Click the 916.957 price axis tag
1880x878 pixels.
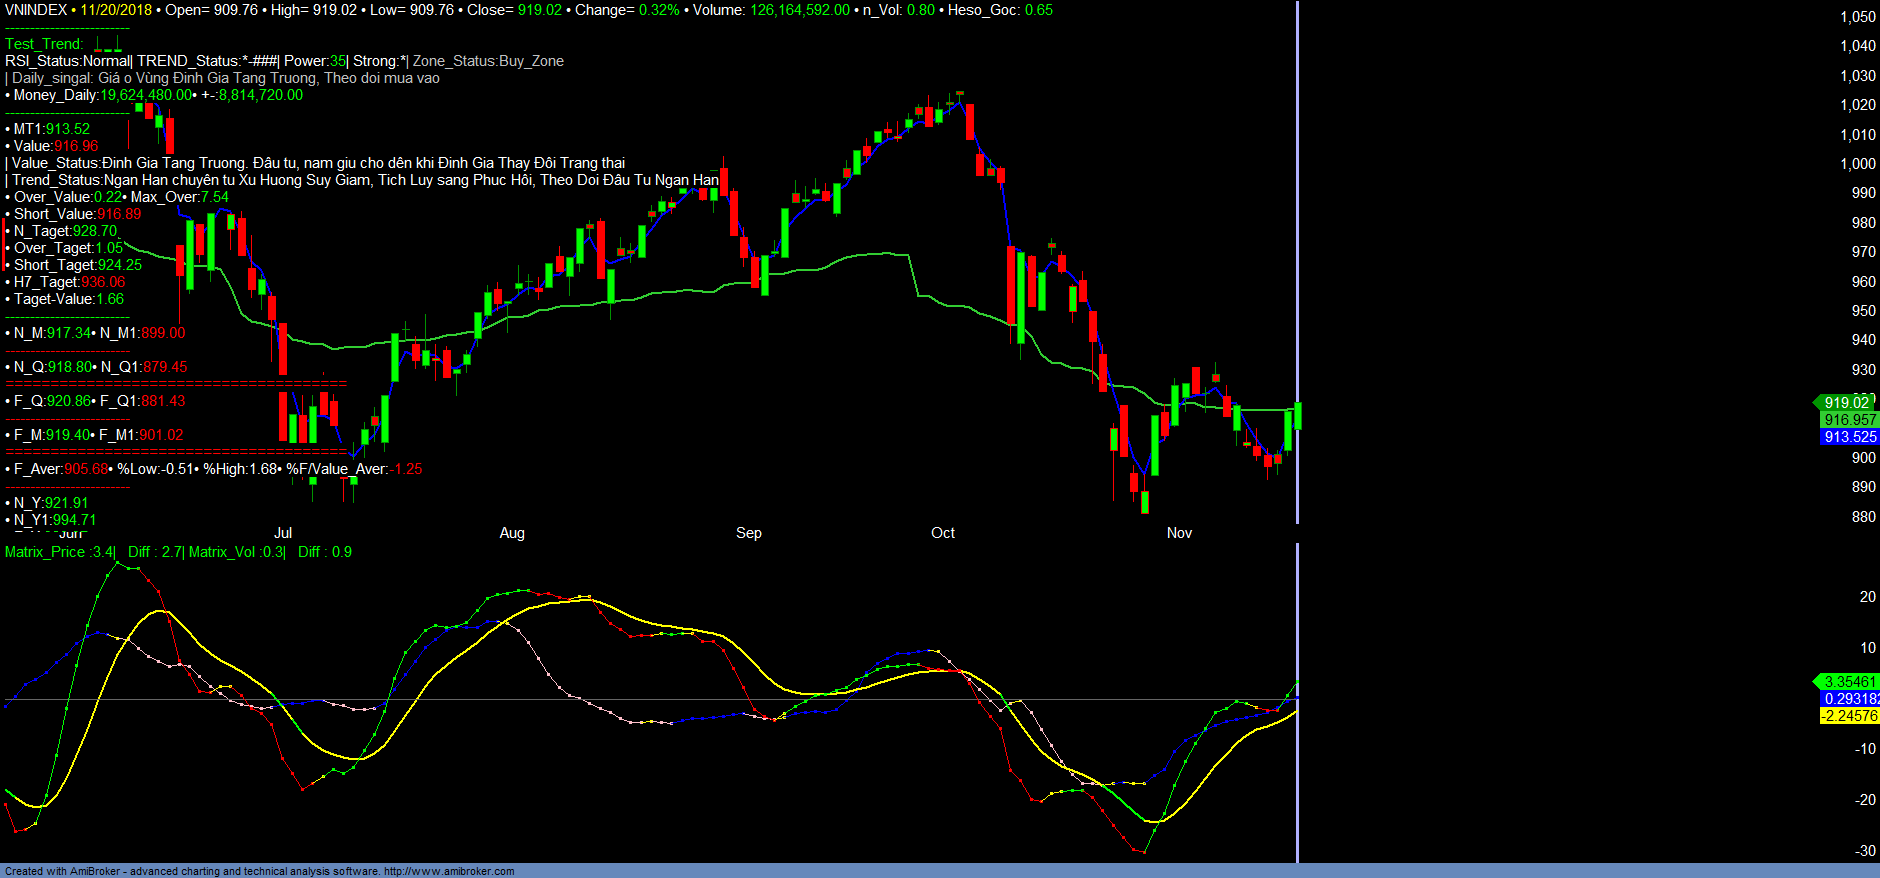coord(1849,420)
